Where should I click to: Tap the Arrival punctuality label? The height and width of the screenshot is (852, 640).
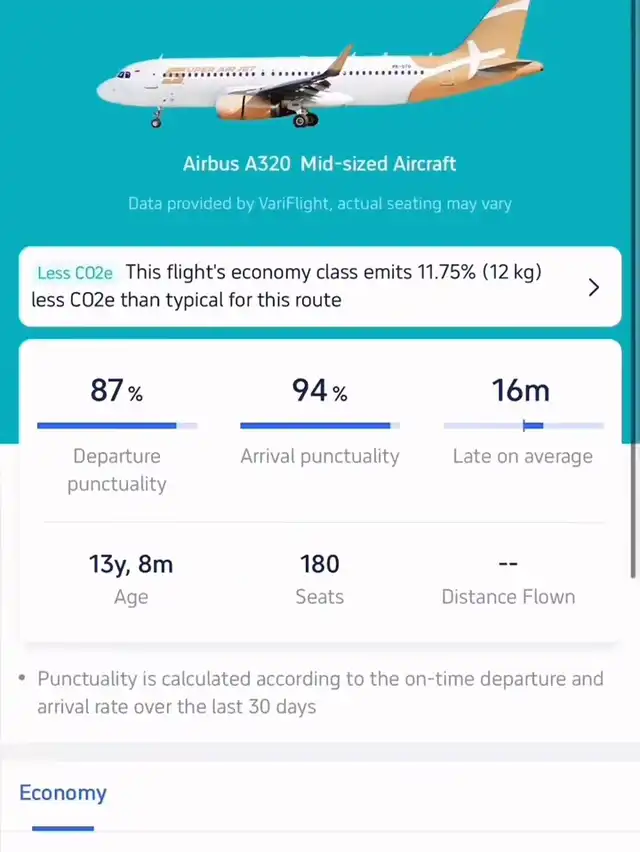(x=320, y=456)
